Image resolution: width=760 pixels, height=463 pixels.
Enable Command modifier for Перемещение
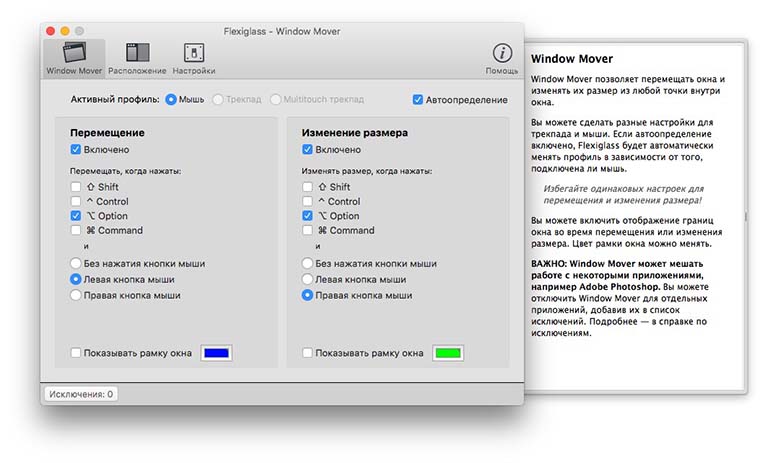pyautogui.click(x=76, y=230)
